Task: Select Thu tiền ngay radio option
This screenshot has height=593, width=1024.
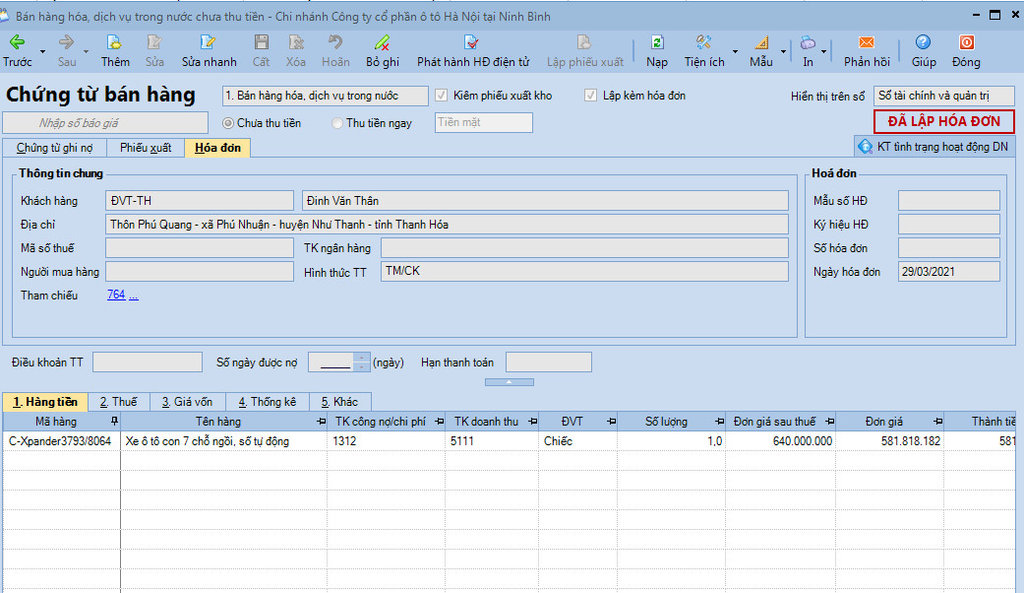Action: pyautogui.click(x=337, y=123)
